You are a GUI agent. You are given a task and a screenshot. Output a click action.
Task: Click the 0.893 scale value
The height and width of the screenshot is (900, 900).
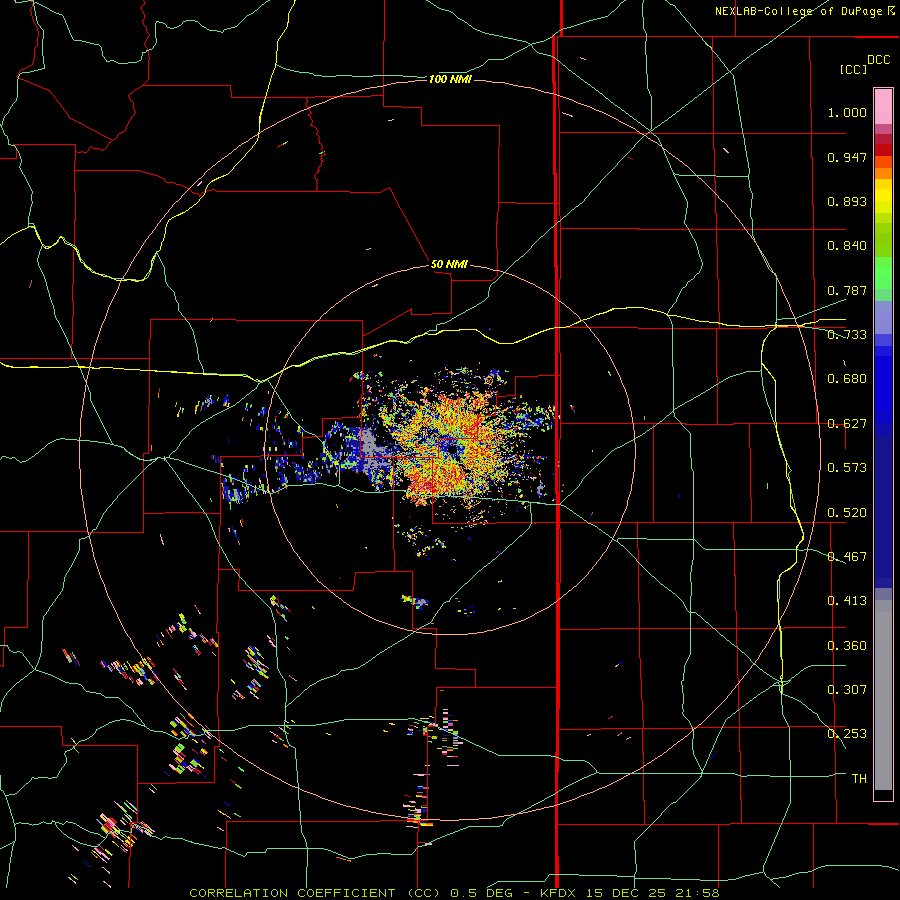(847, 201)
